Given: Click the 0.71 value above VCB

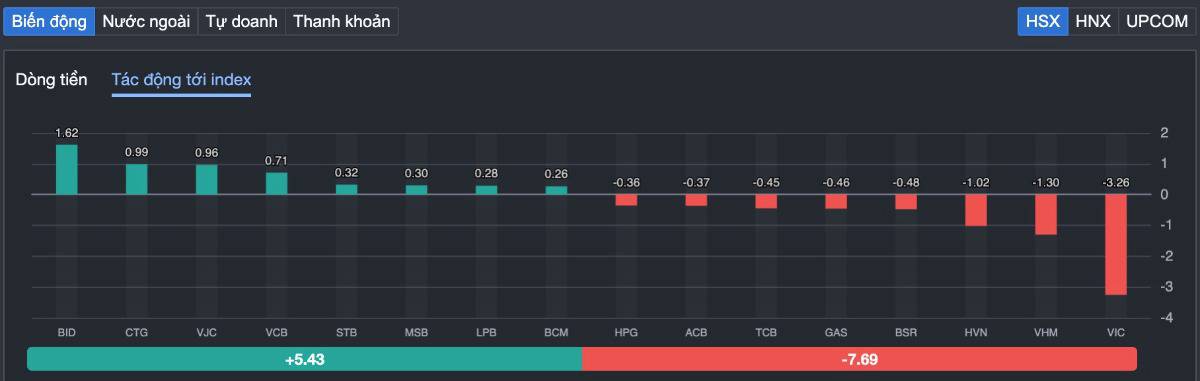Looking at the screenshot, I should (x=277, y=160).
